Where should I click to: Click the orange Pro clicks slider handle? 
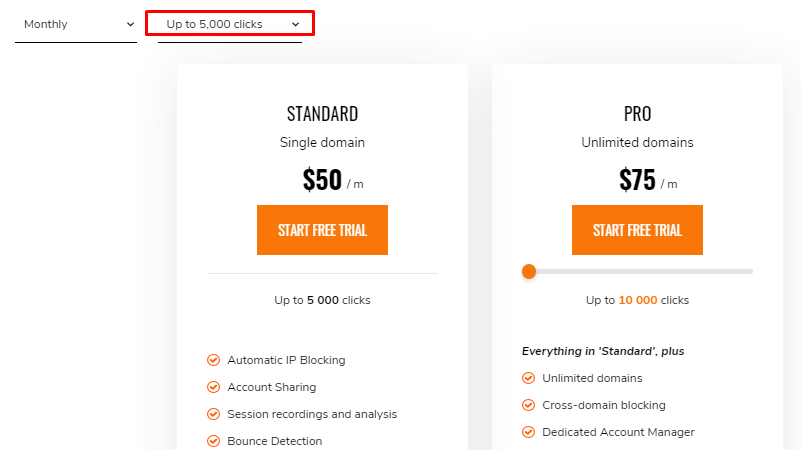pos(529,271)
